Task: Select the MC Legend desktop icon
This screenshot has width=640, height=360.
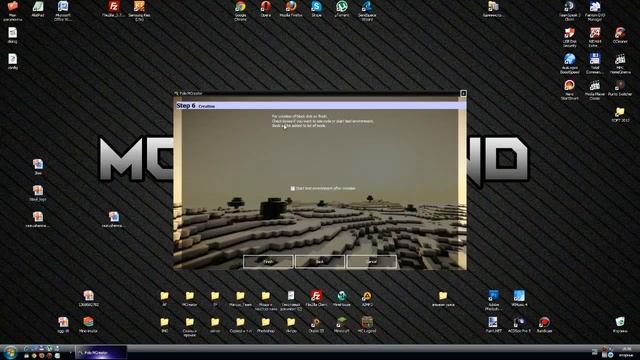Action: point(367,325)
